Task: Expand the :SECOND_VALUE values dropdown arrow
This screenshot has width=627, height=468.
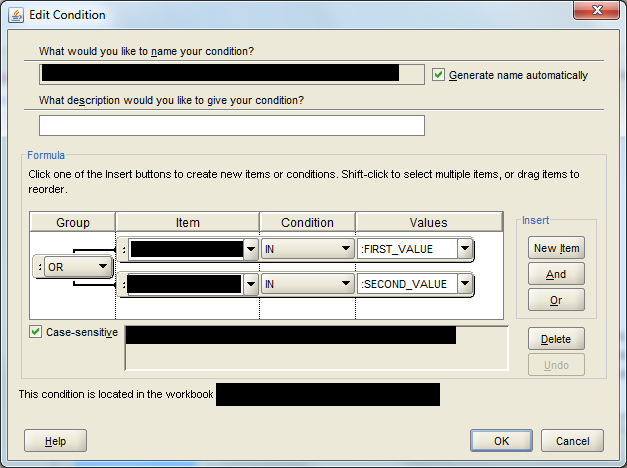Action: (x=465, y=284)
